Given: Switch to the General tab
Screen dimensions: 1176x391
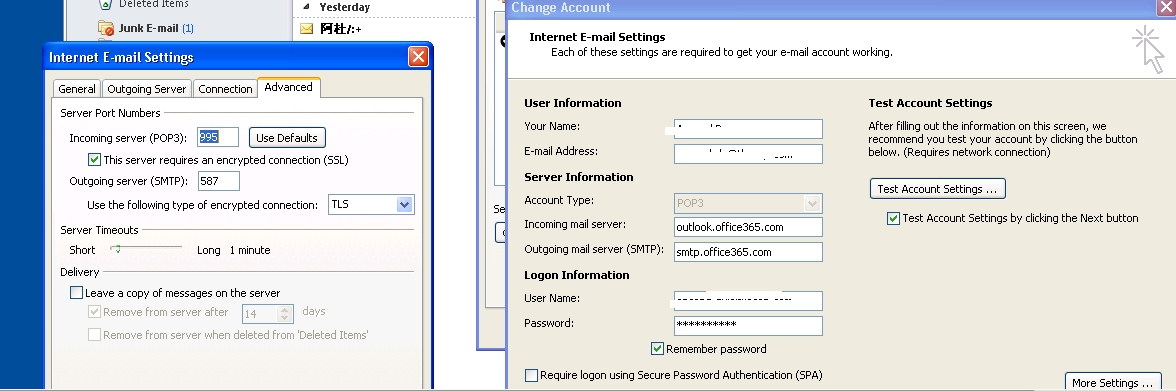Looking at the screenshot, I should pyautogui.click(x=76, y=89).
